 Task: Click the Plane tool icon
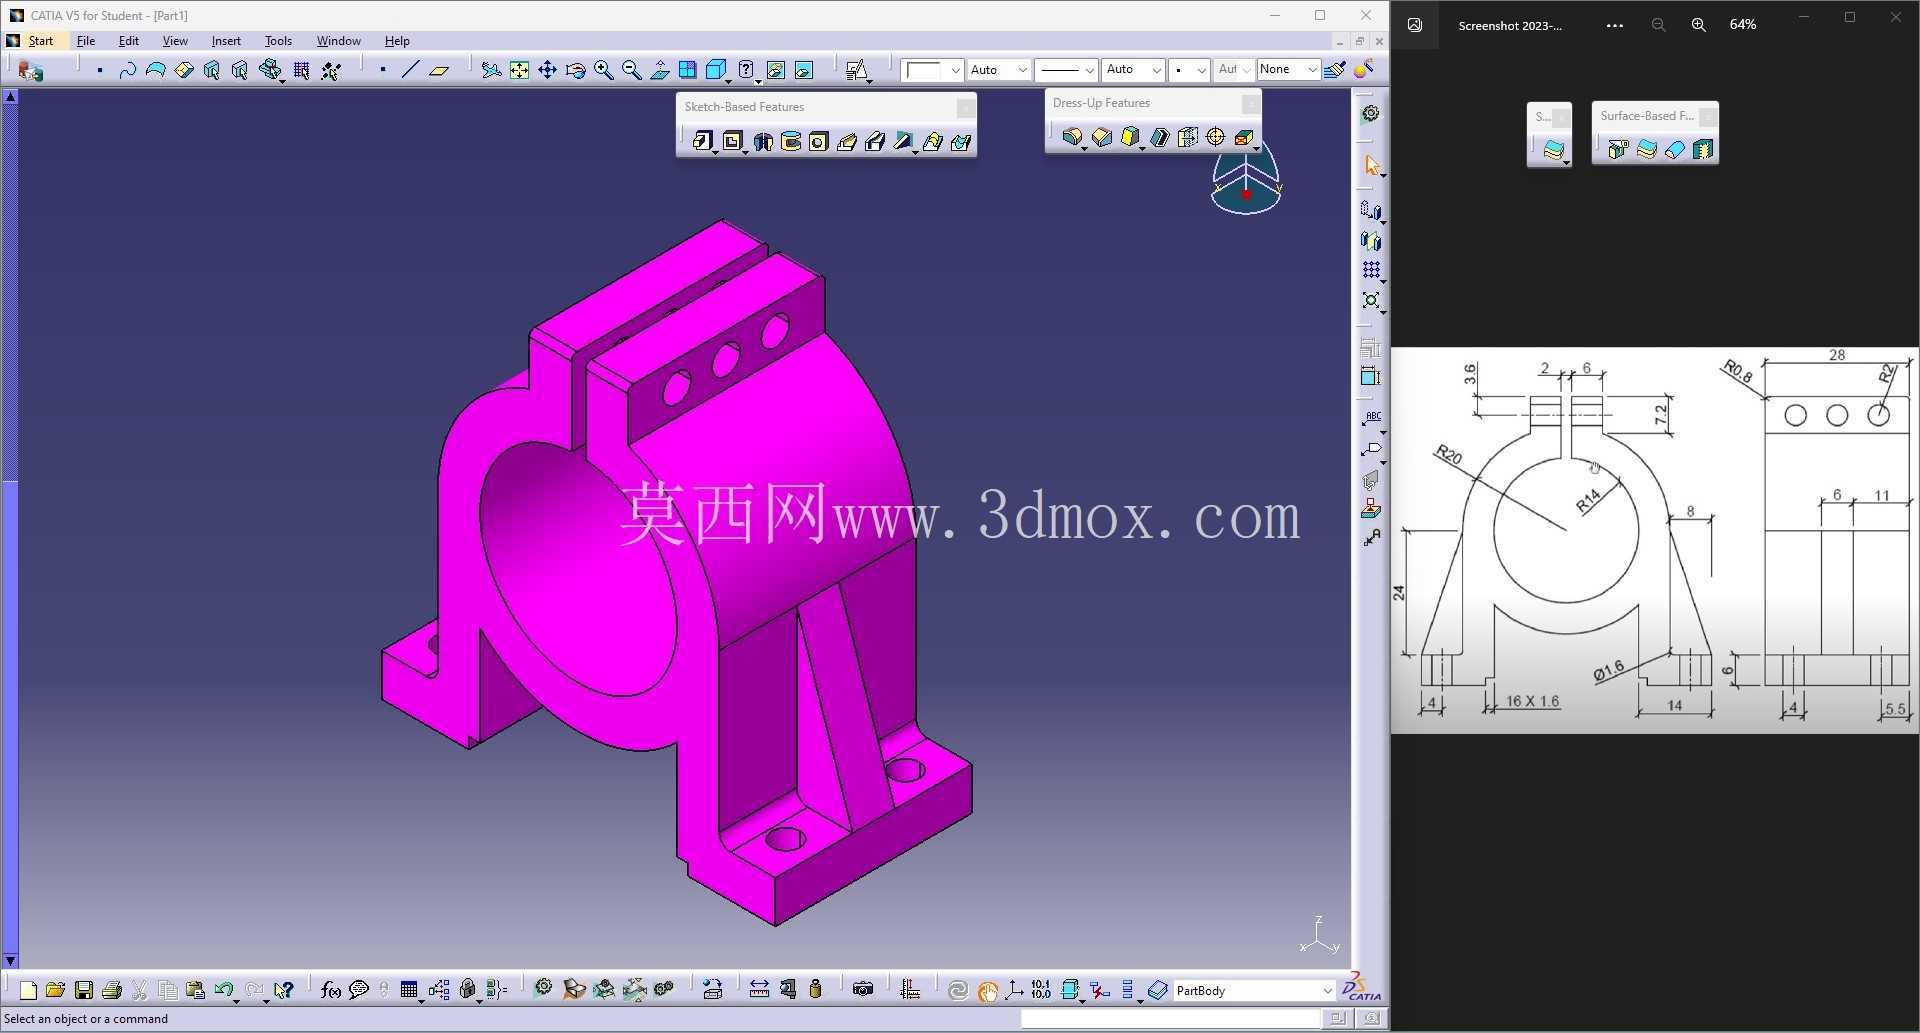(439, 69)
